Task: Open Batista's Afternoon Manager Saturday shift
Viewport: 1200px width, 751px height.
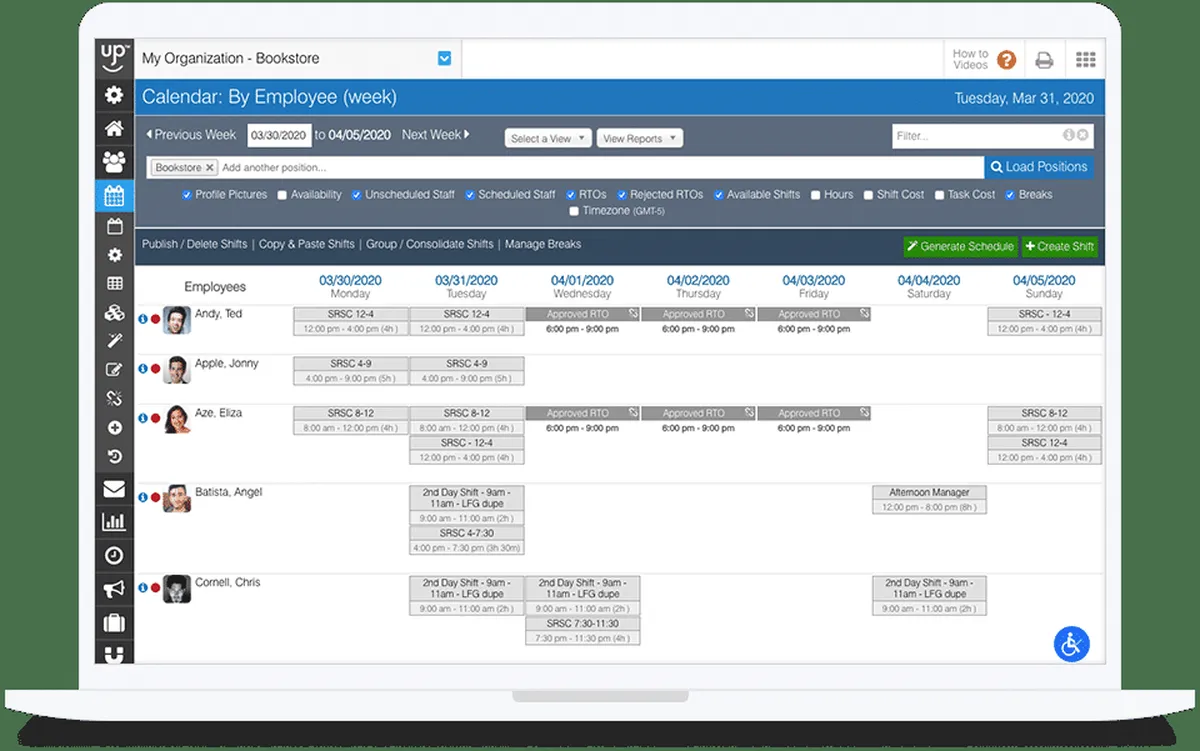Action: (x=929, y=500)
